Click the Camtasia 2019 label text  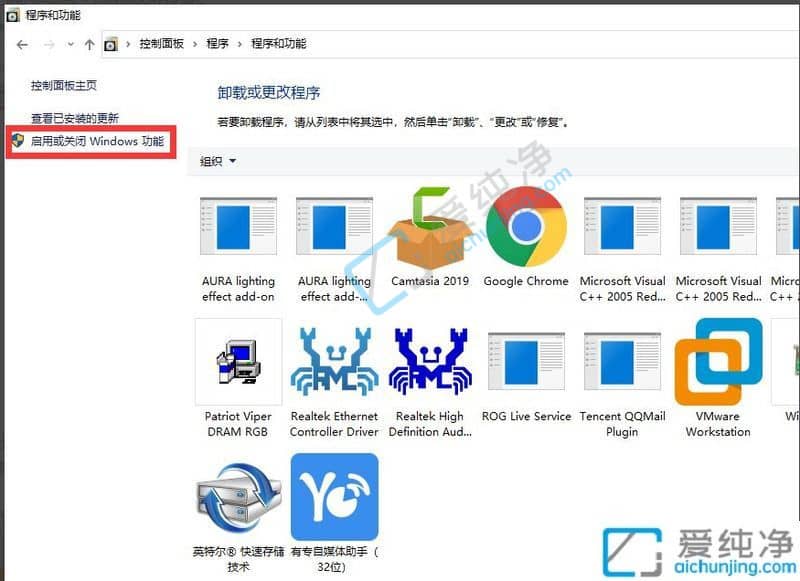click(x=430, y=281)
